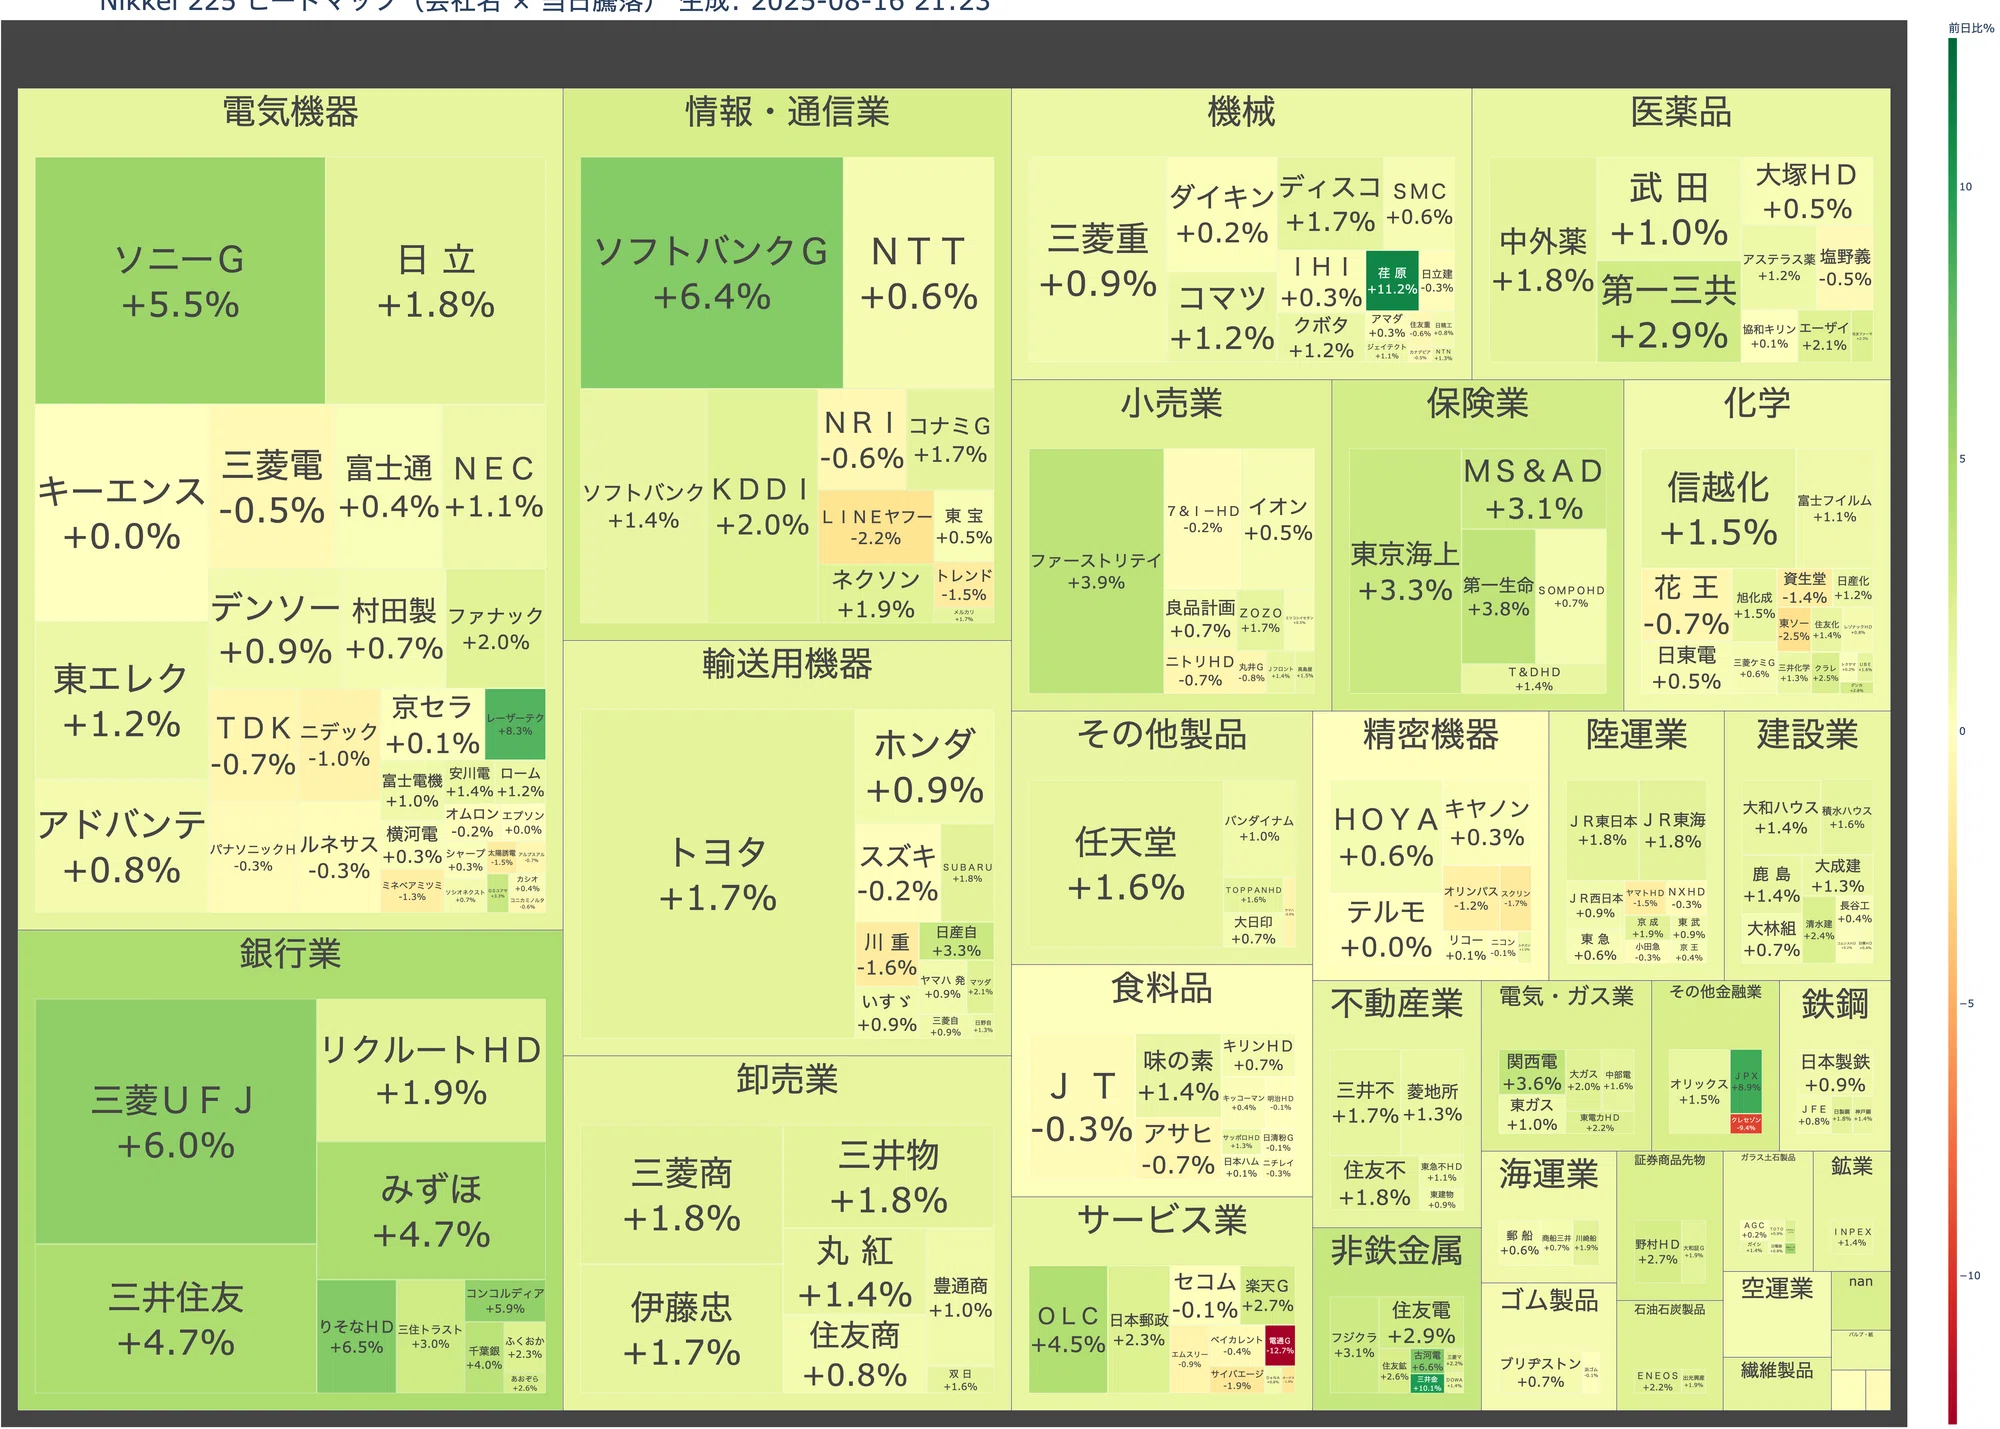
Task: Click the 情報・通信業 sector header
Action: (x=787, y=112)
